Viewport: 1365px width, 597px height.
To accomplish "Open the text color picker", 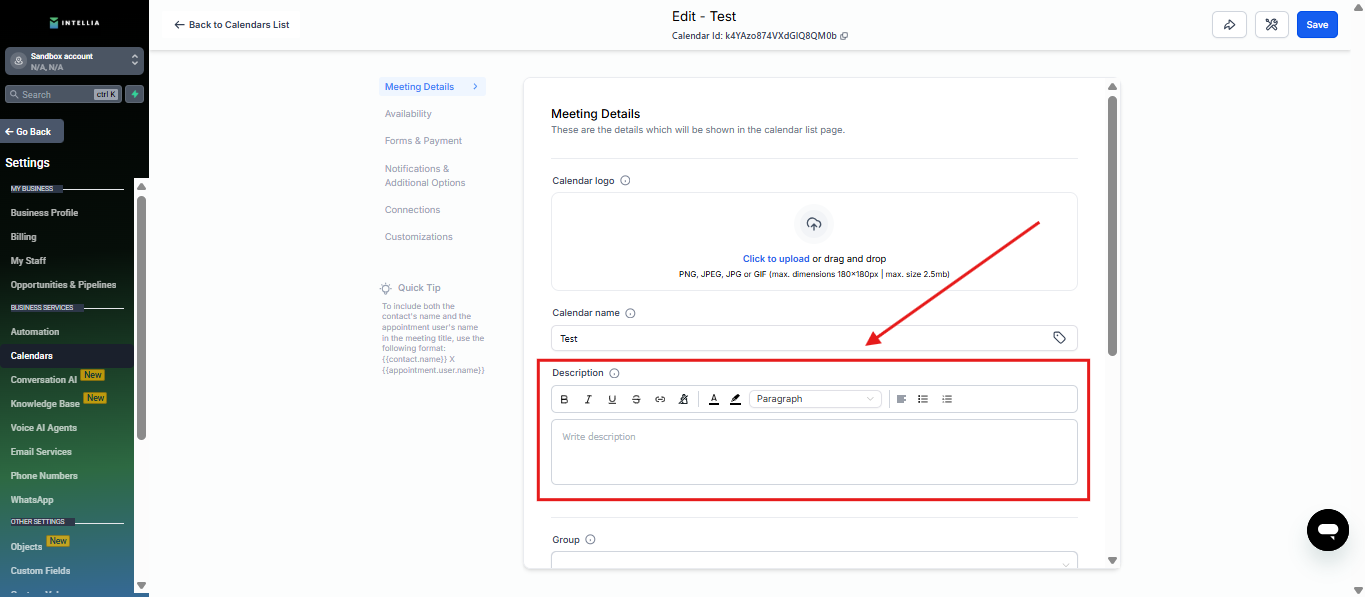I will [x=714, y=399].
